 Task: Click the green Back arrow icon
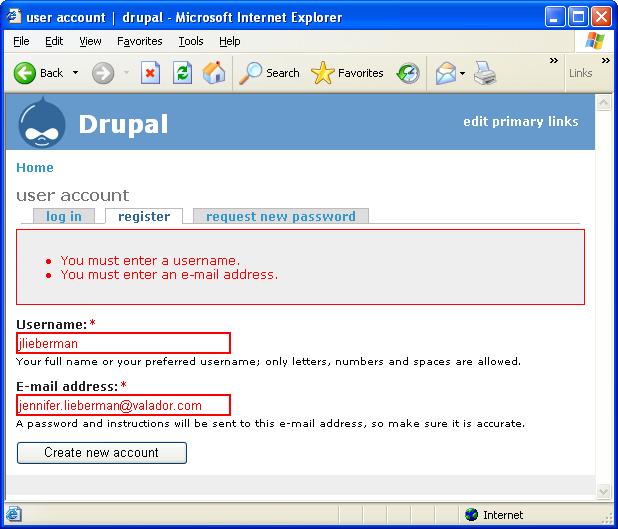pos(24,73)
